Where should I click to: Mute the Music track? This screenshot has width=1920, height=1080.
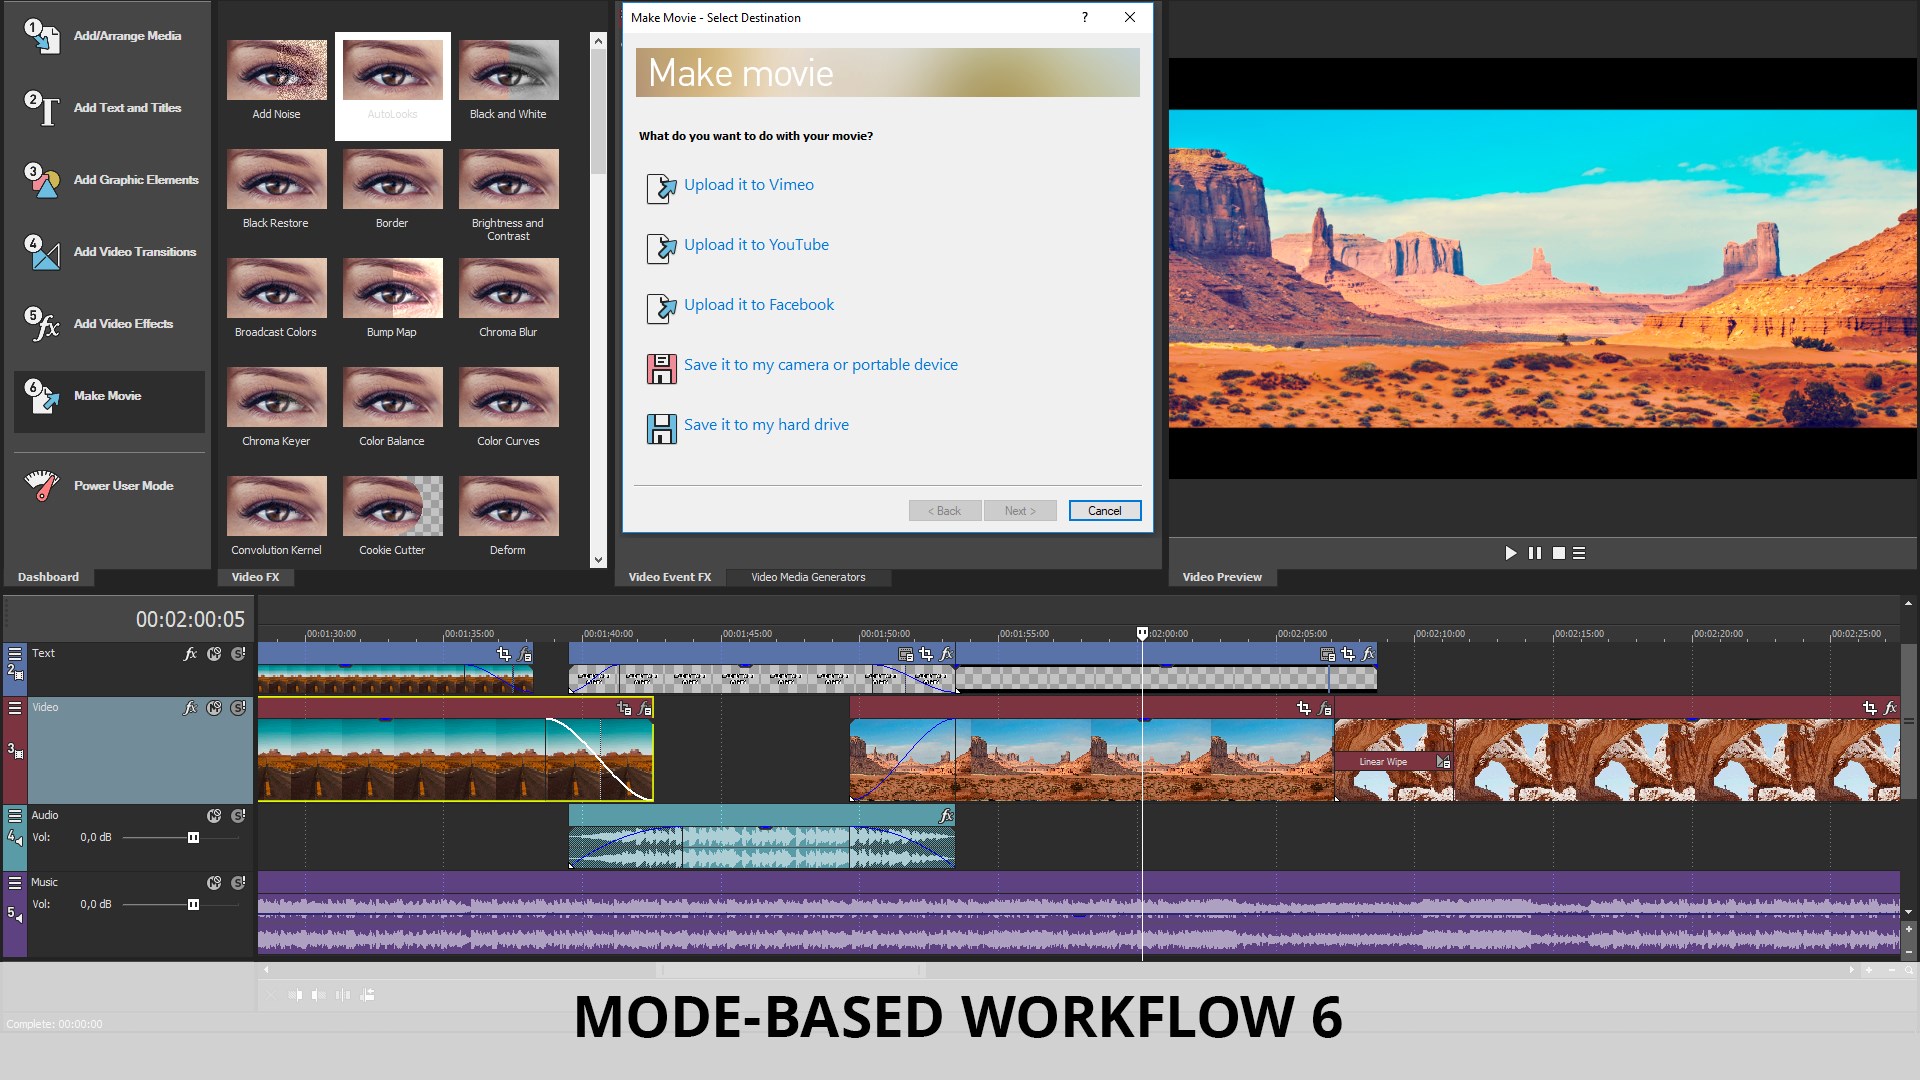click(214, 883)
